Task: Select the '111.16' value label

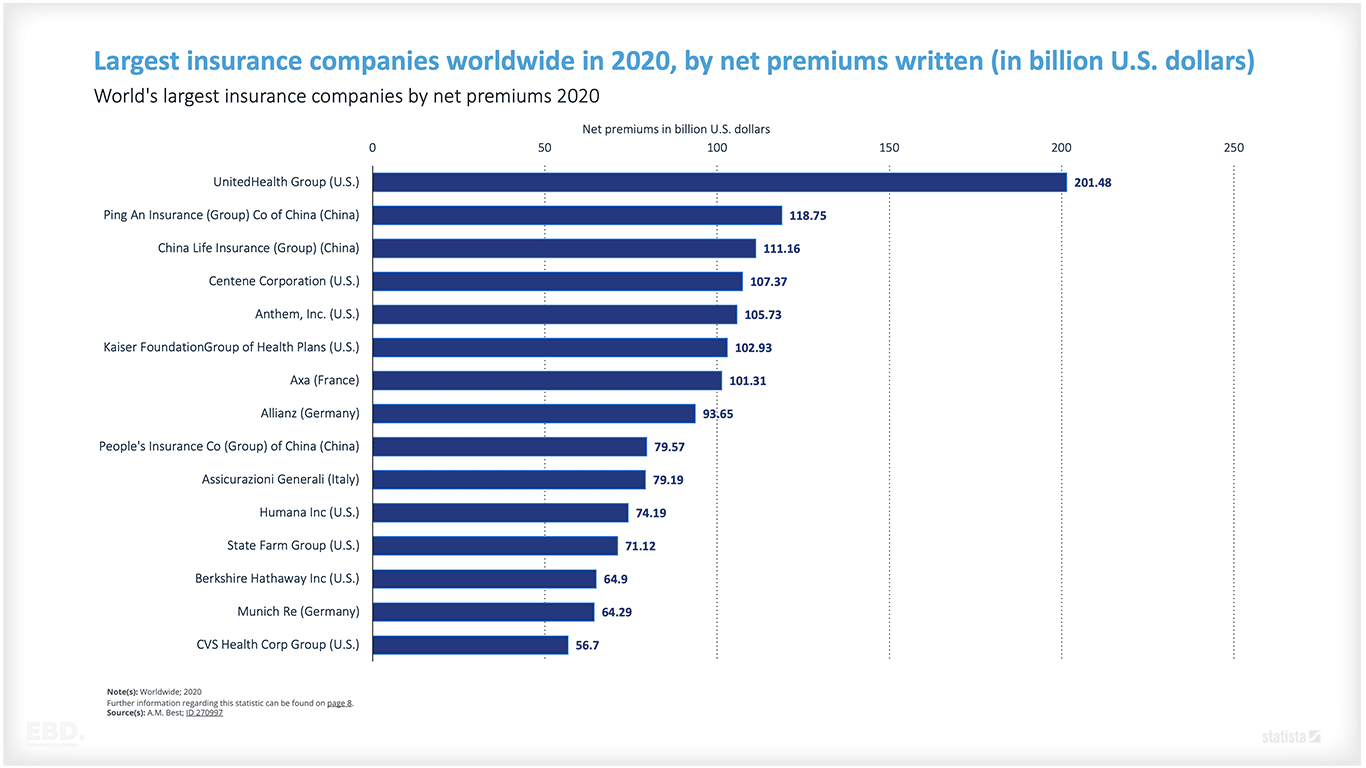Action: (x=782, y=249)
